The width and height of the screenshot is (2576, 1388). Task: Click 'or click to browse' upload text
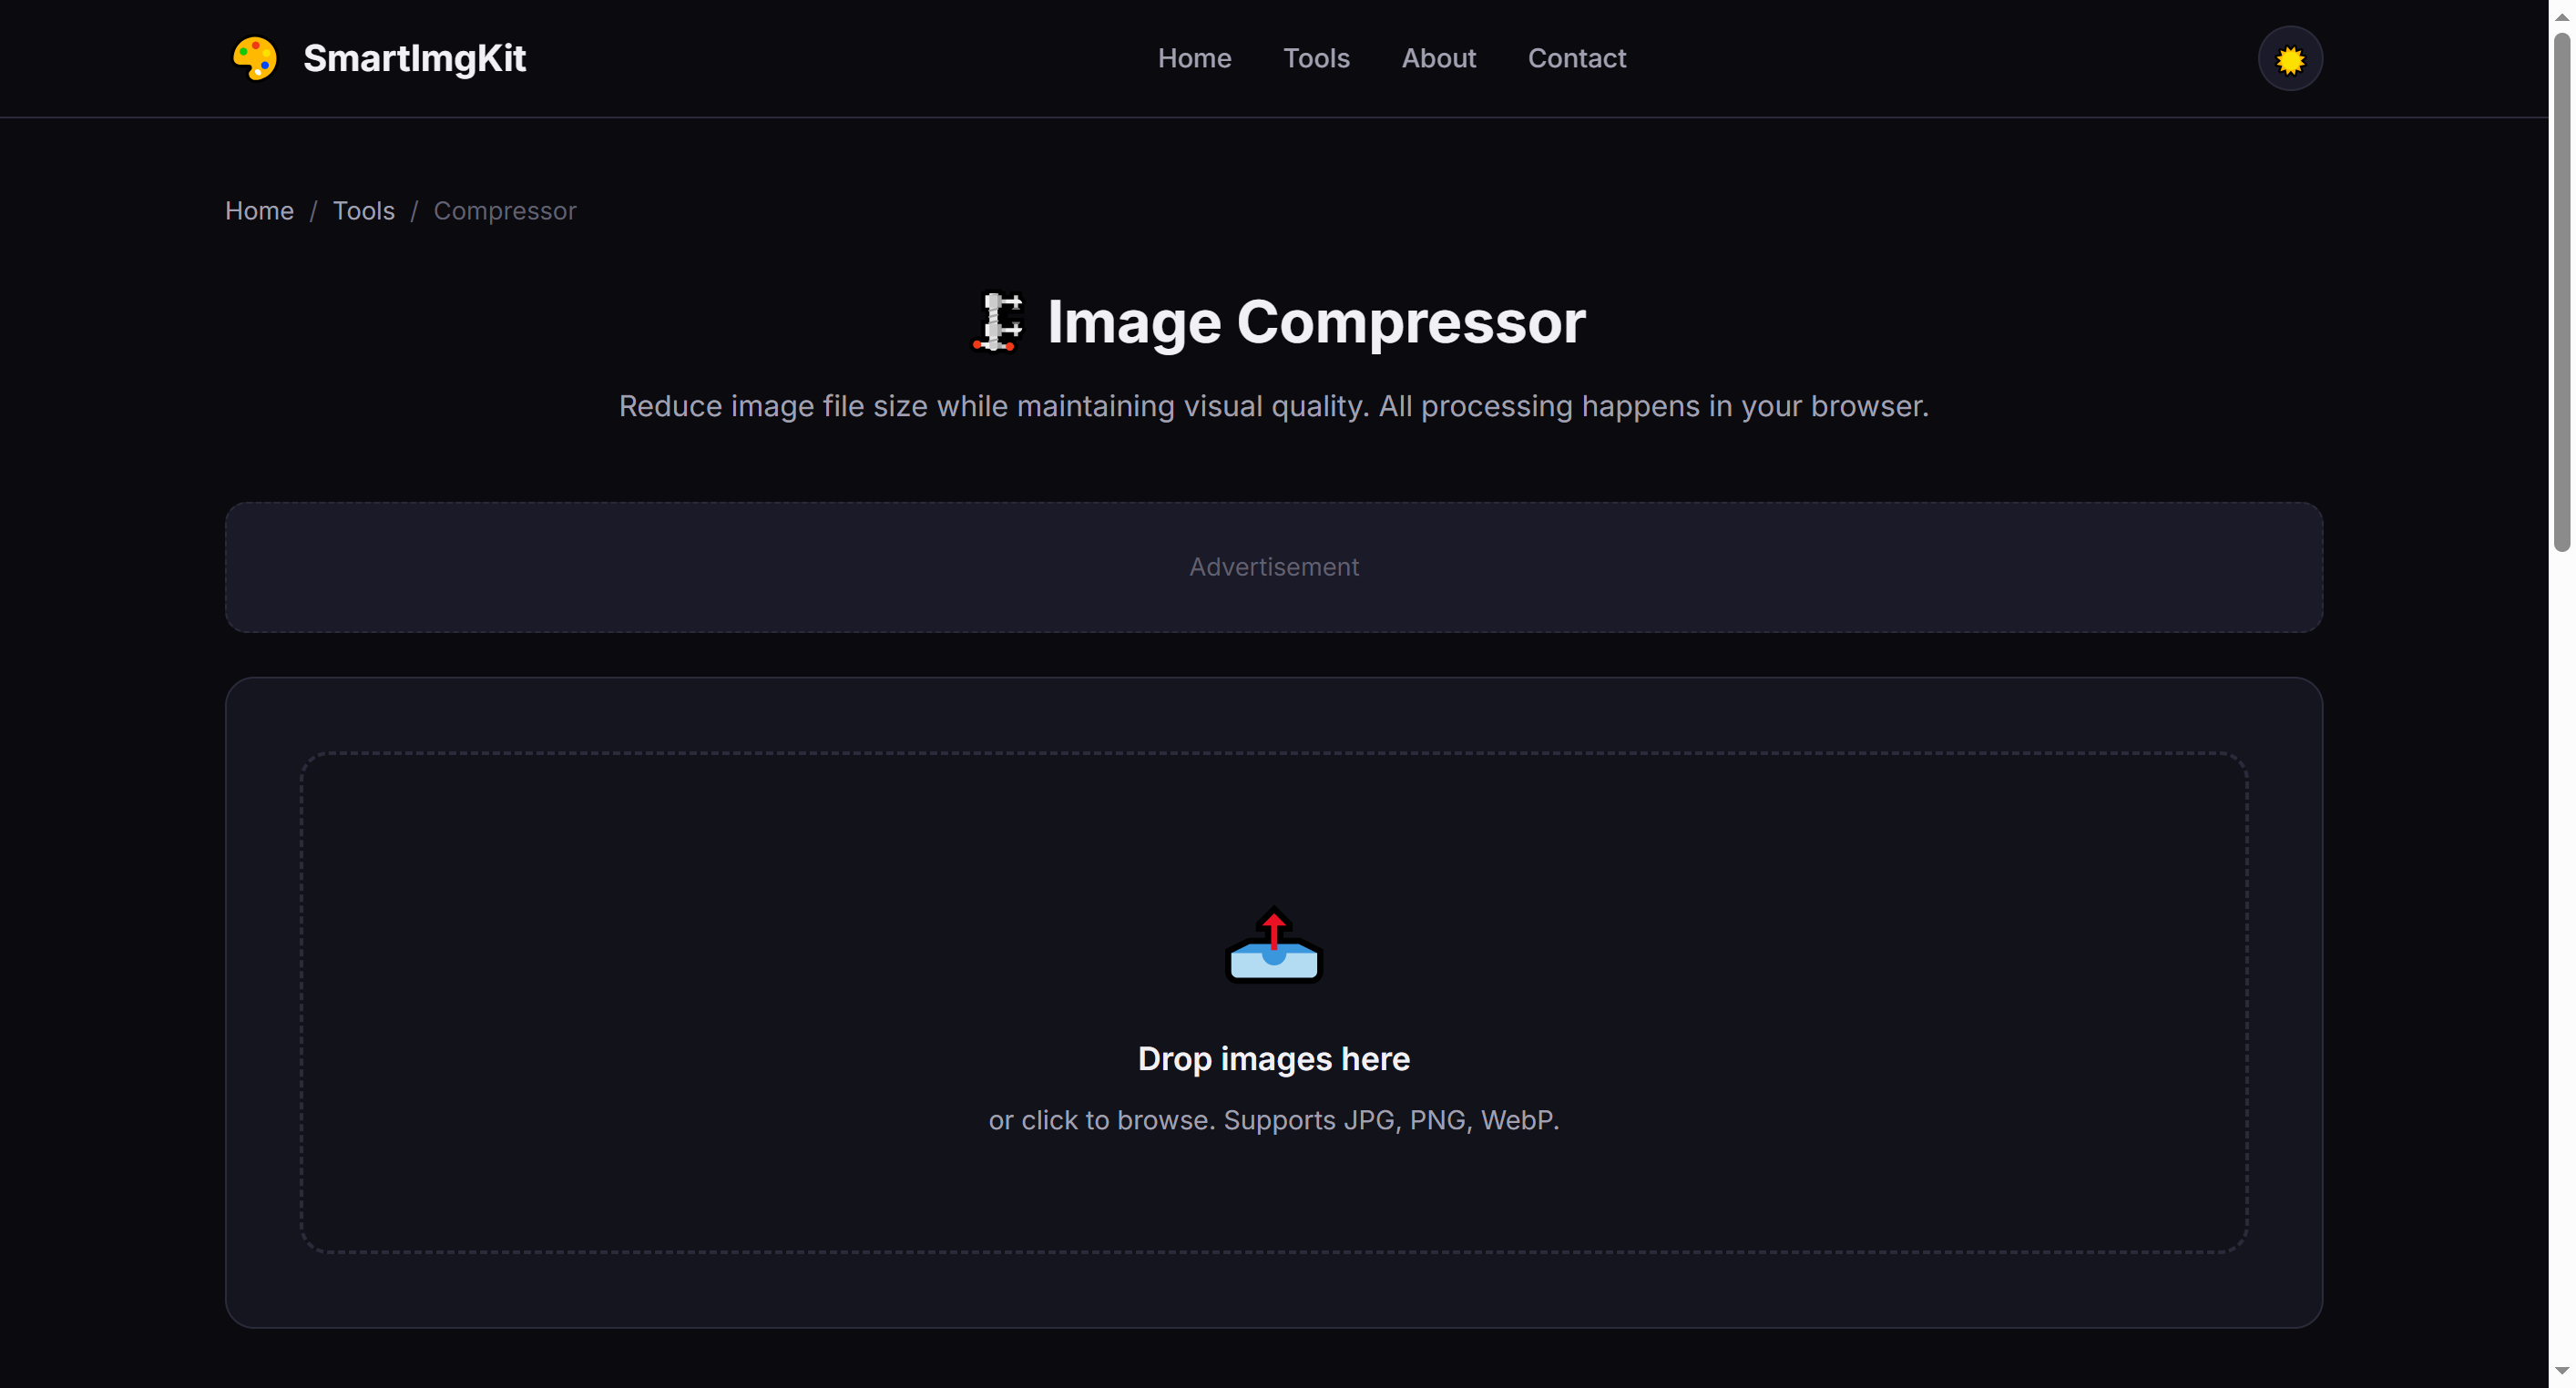coord(1273,1120)
